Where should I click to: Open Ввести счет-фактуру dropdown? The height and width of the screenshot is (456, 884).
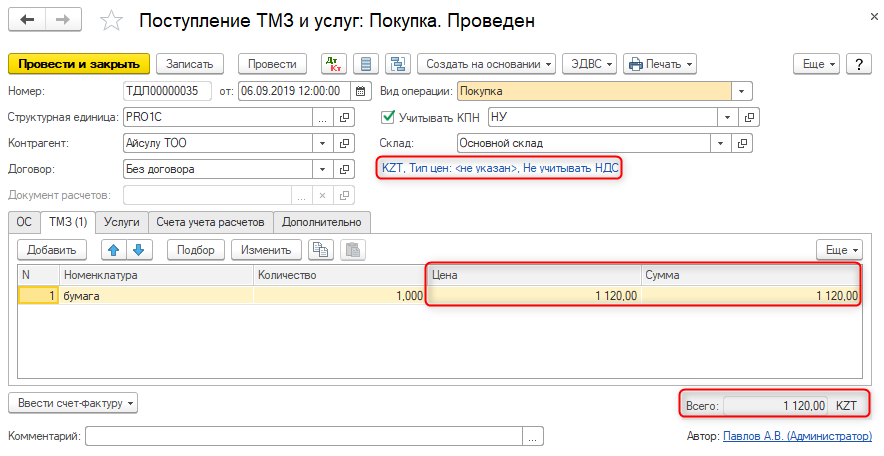[x=72, y=404]
